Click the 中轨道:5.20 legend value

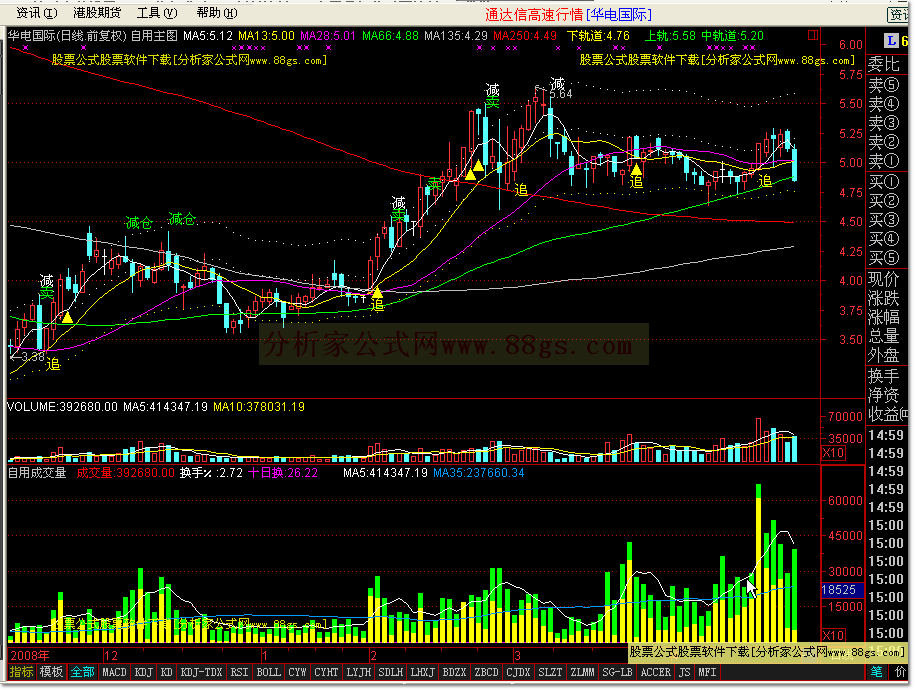coord(732,36)
